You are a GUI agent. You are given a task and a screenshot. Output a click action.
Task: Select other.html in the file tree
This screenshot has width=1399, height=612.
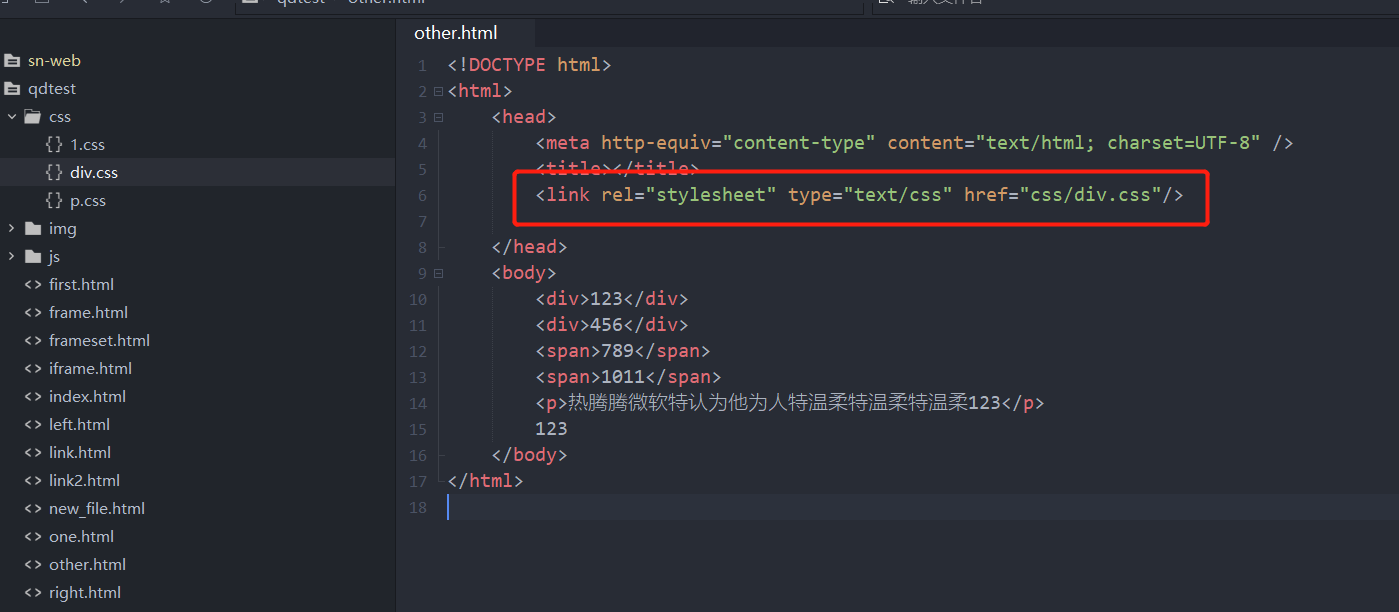pyautogui.click(x=87, y=564)
